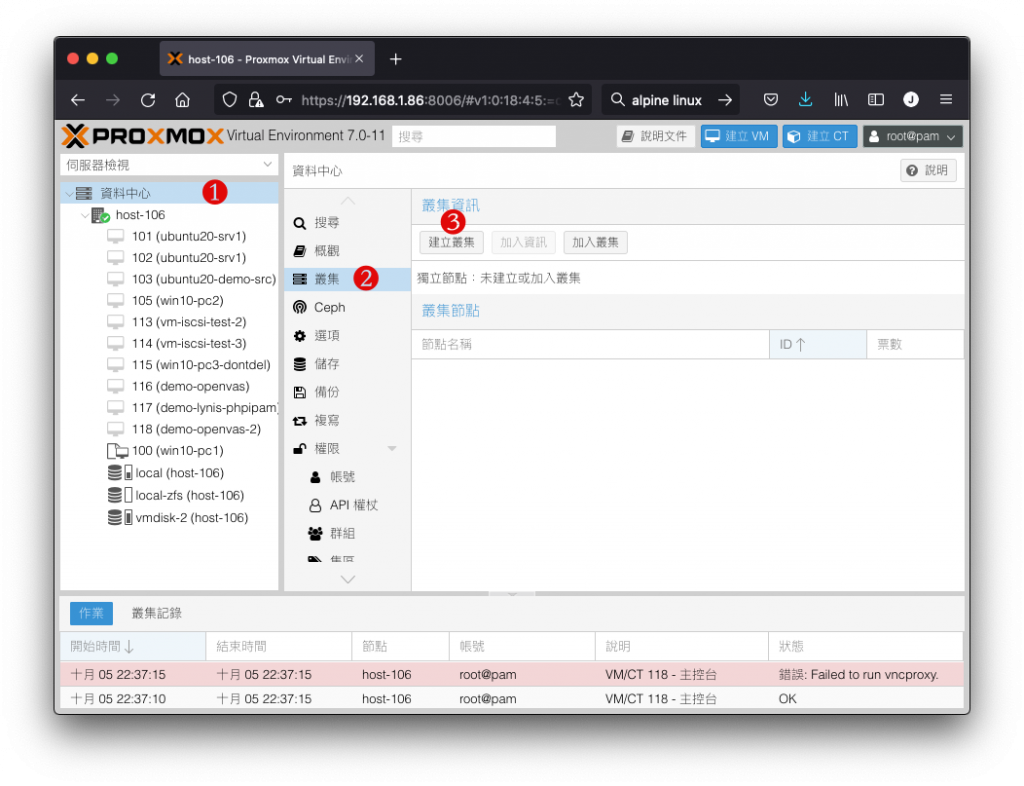
Task: Collapse the 資料中心 tree node
Action: pos(69,193)
